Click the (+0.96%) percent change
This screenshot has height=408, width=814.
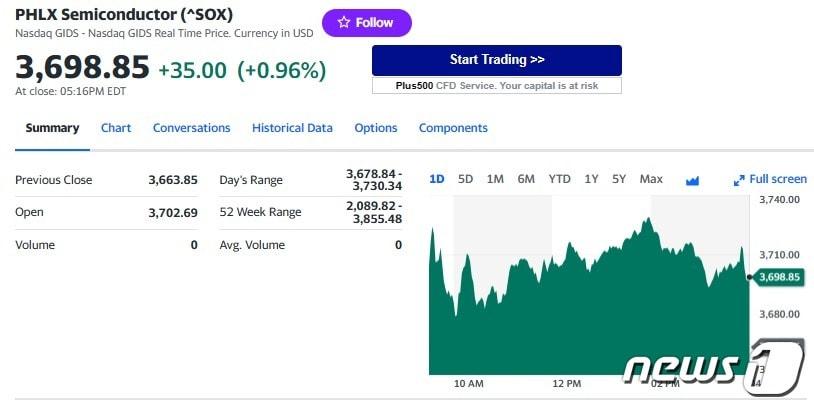coord(281,71)
